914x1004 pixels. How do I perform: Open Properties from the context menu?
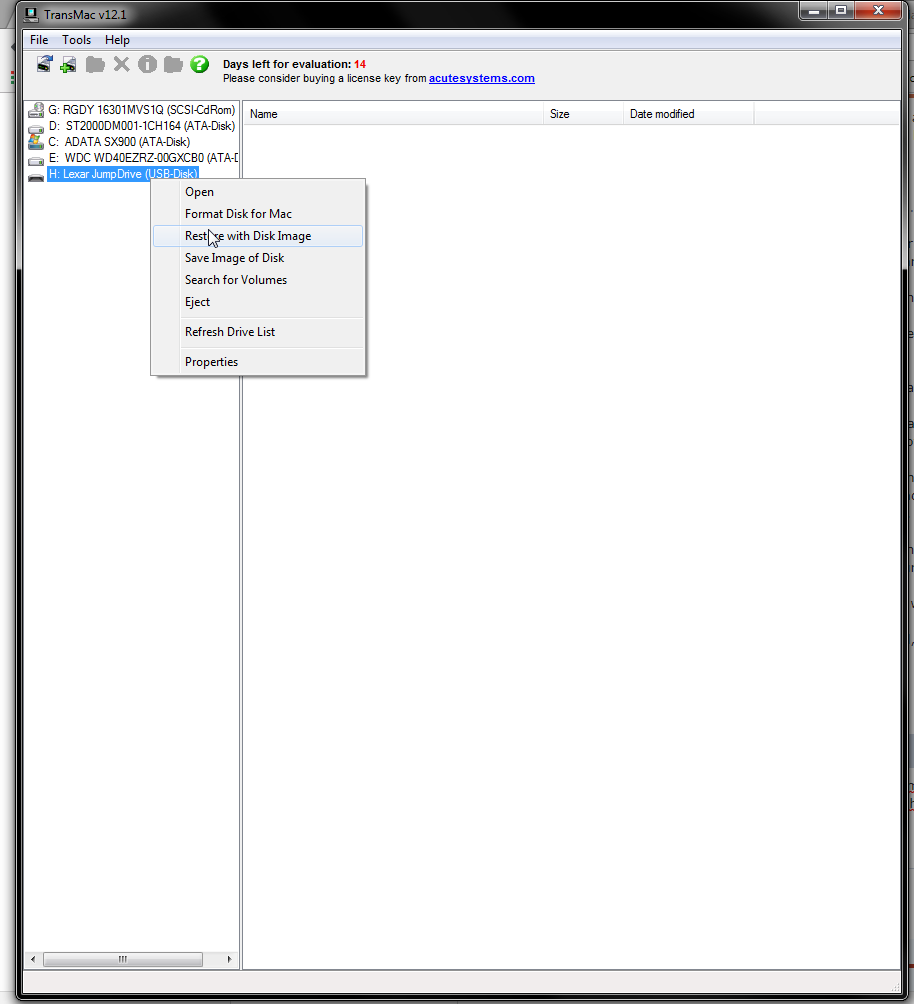pos(258,362)
